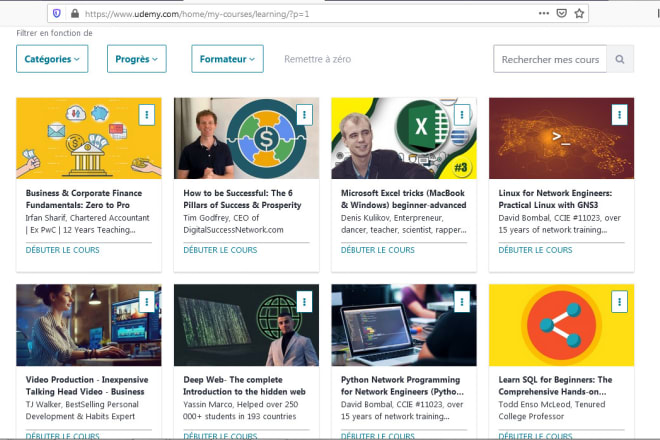660x440 pixels.
Task: Click title How to be Successful: The 6 Pillars
Action: point(242,199)
